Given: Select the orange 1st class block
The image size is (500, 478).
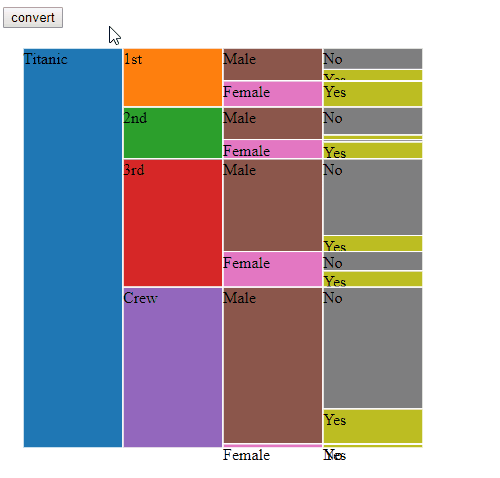Looking at the screenshot, I should [x=173, y=77].
